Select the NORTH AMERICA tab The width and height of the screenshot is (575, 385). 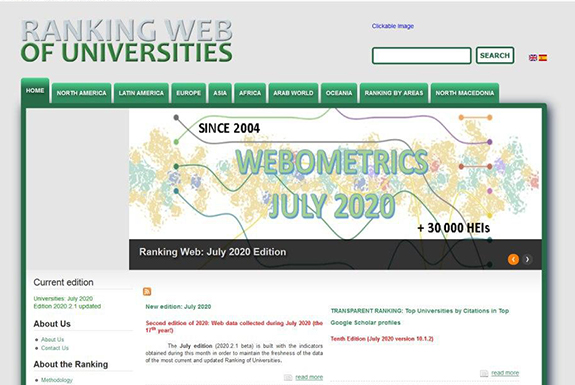point(81,93)
